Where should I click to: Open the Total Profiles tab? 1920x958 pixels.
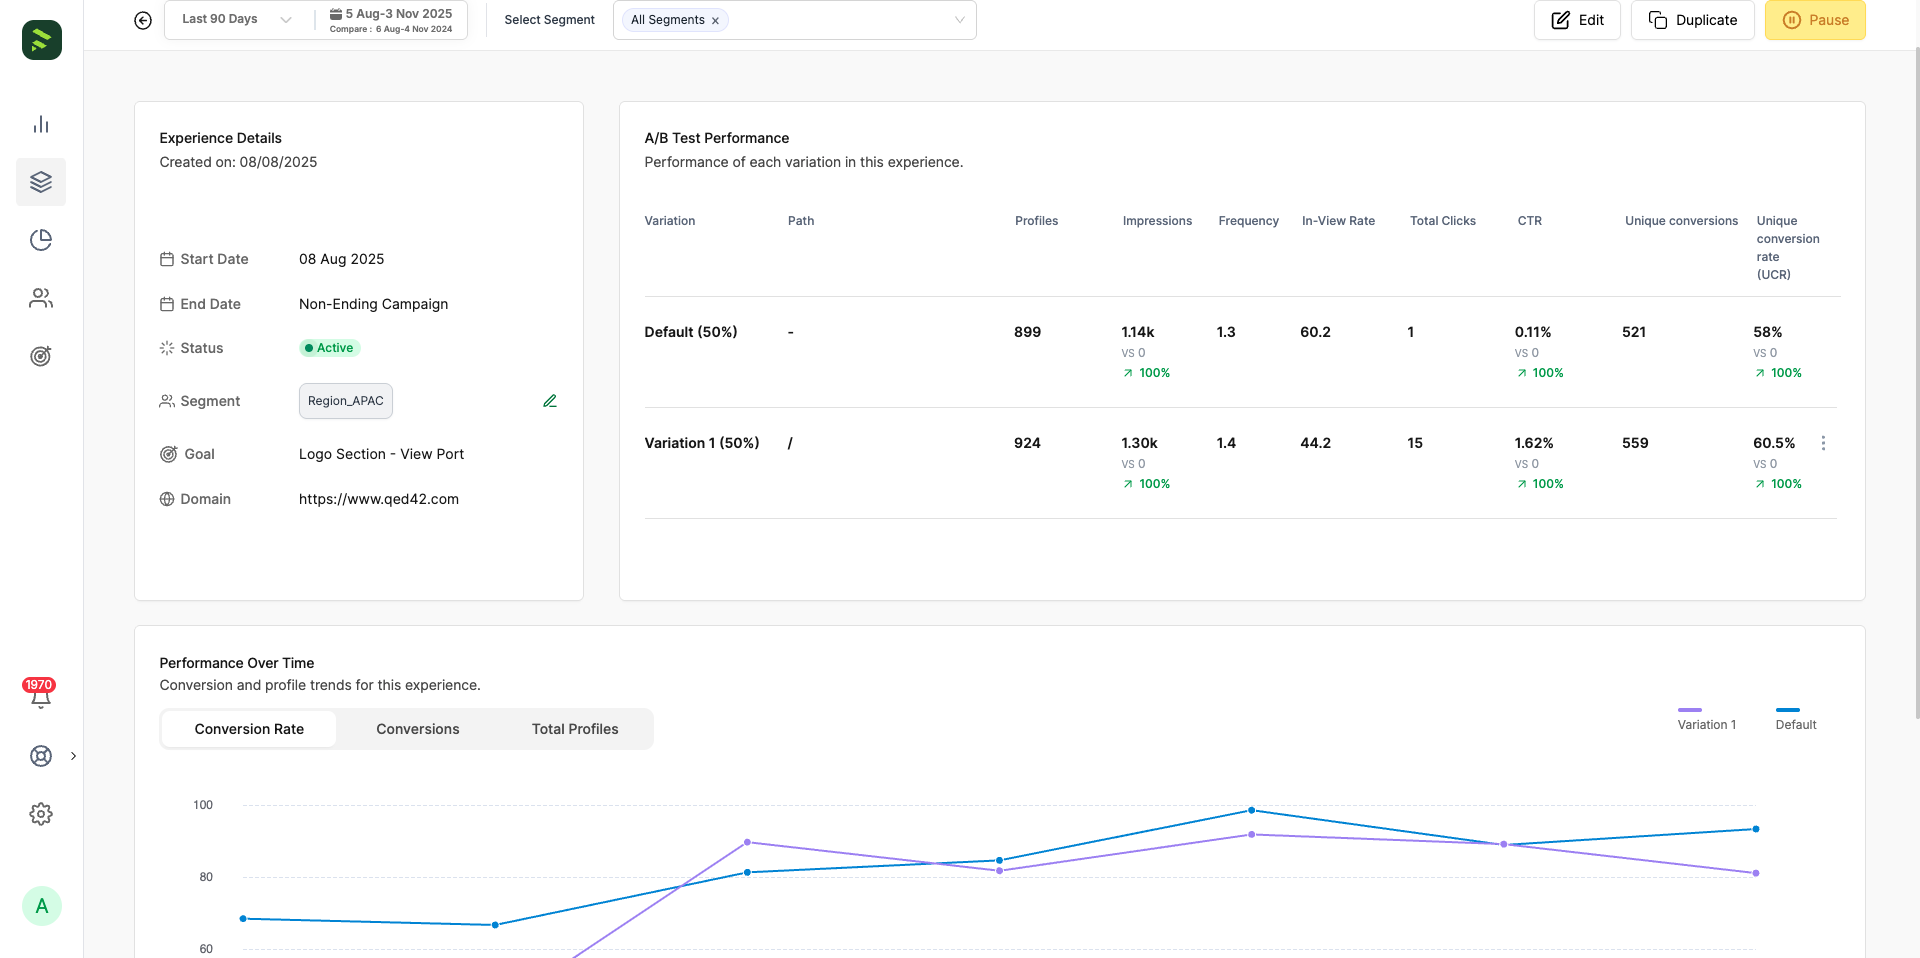(x=574, y=729)
